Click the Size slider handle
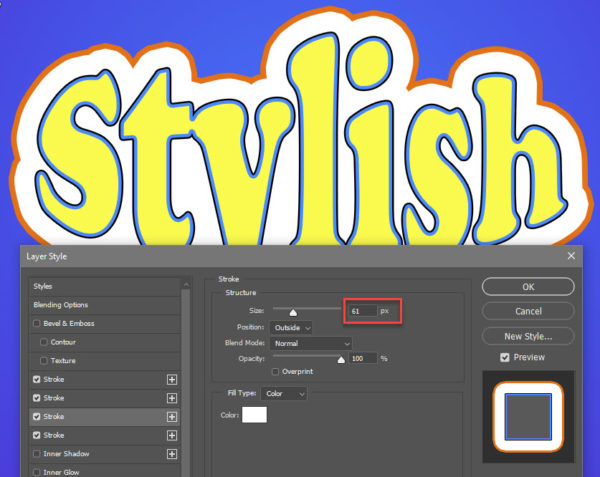 (x=293, y=313)
